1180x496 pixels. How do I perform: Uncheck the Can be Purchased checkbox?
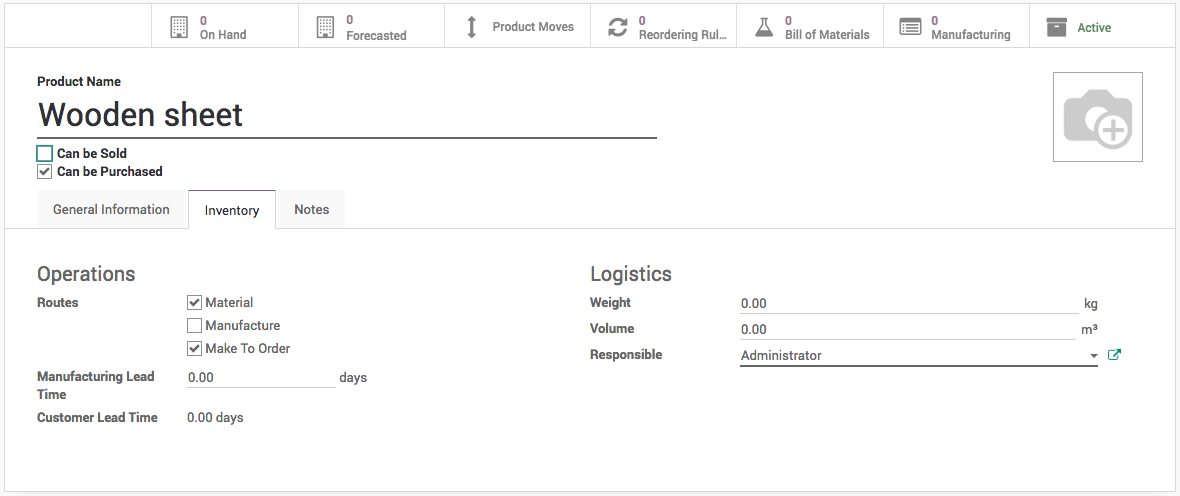pos(44,172)
